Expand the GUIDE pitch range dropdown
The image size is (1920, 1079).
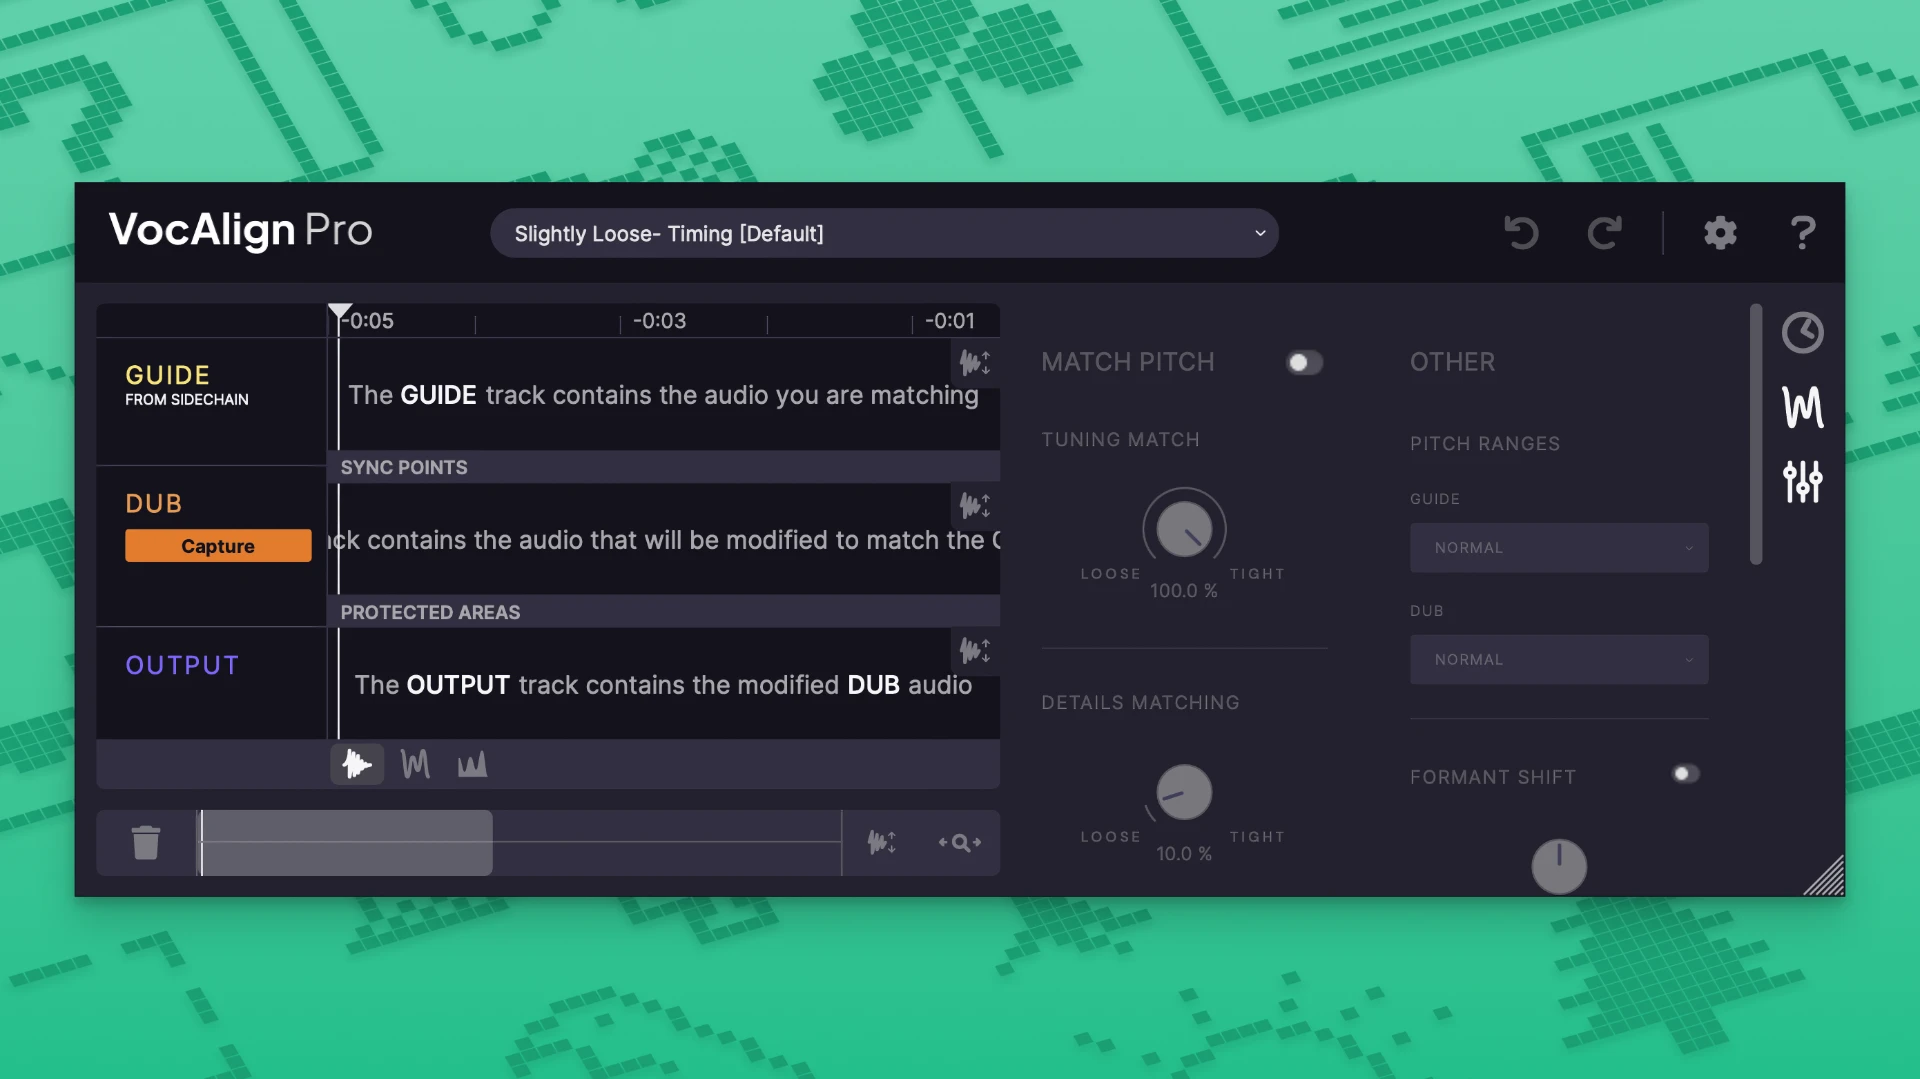pos(1558,548)
